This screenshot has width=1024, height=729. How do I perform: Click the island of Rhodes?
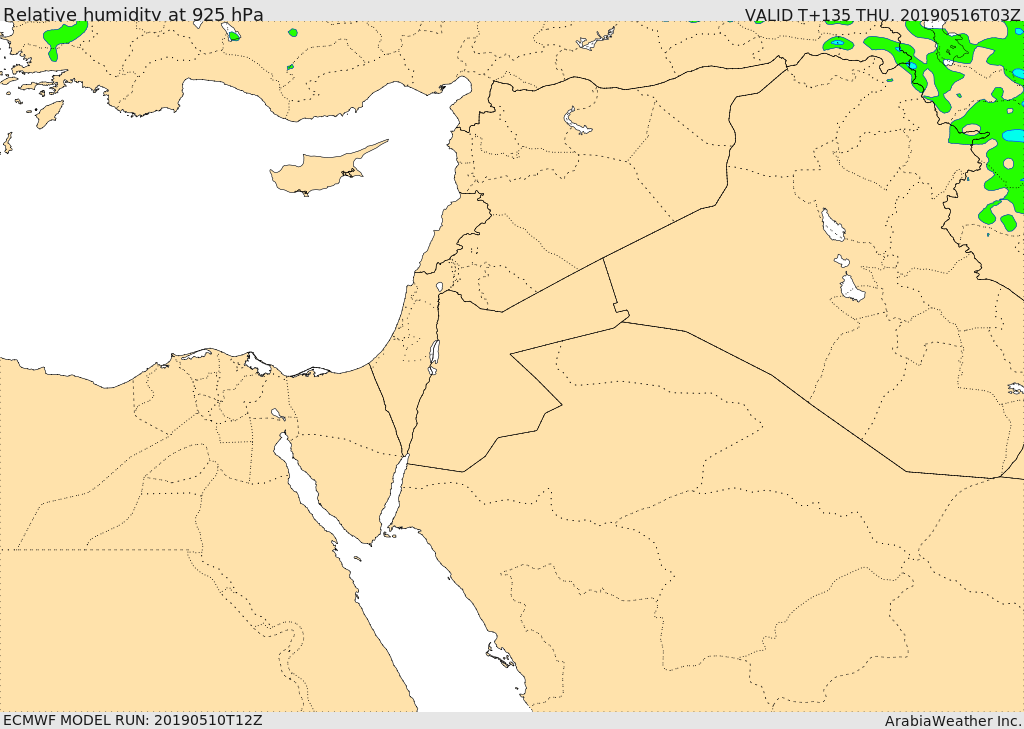point(49,114)
